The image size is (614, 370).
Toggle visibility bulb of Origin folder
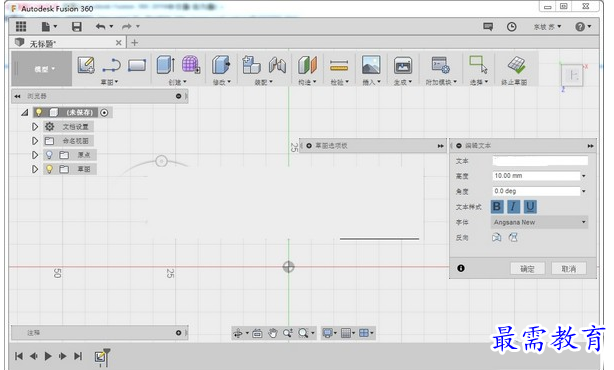[x=49, y=155]
